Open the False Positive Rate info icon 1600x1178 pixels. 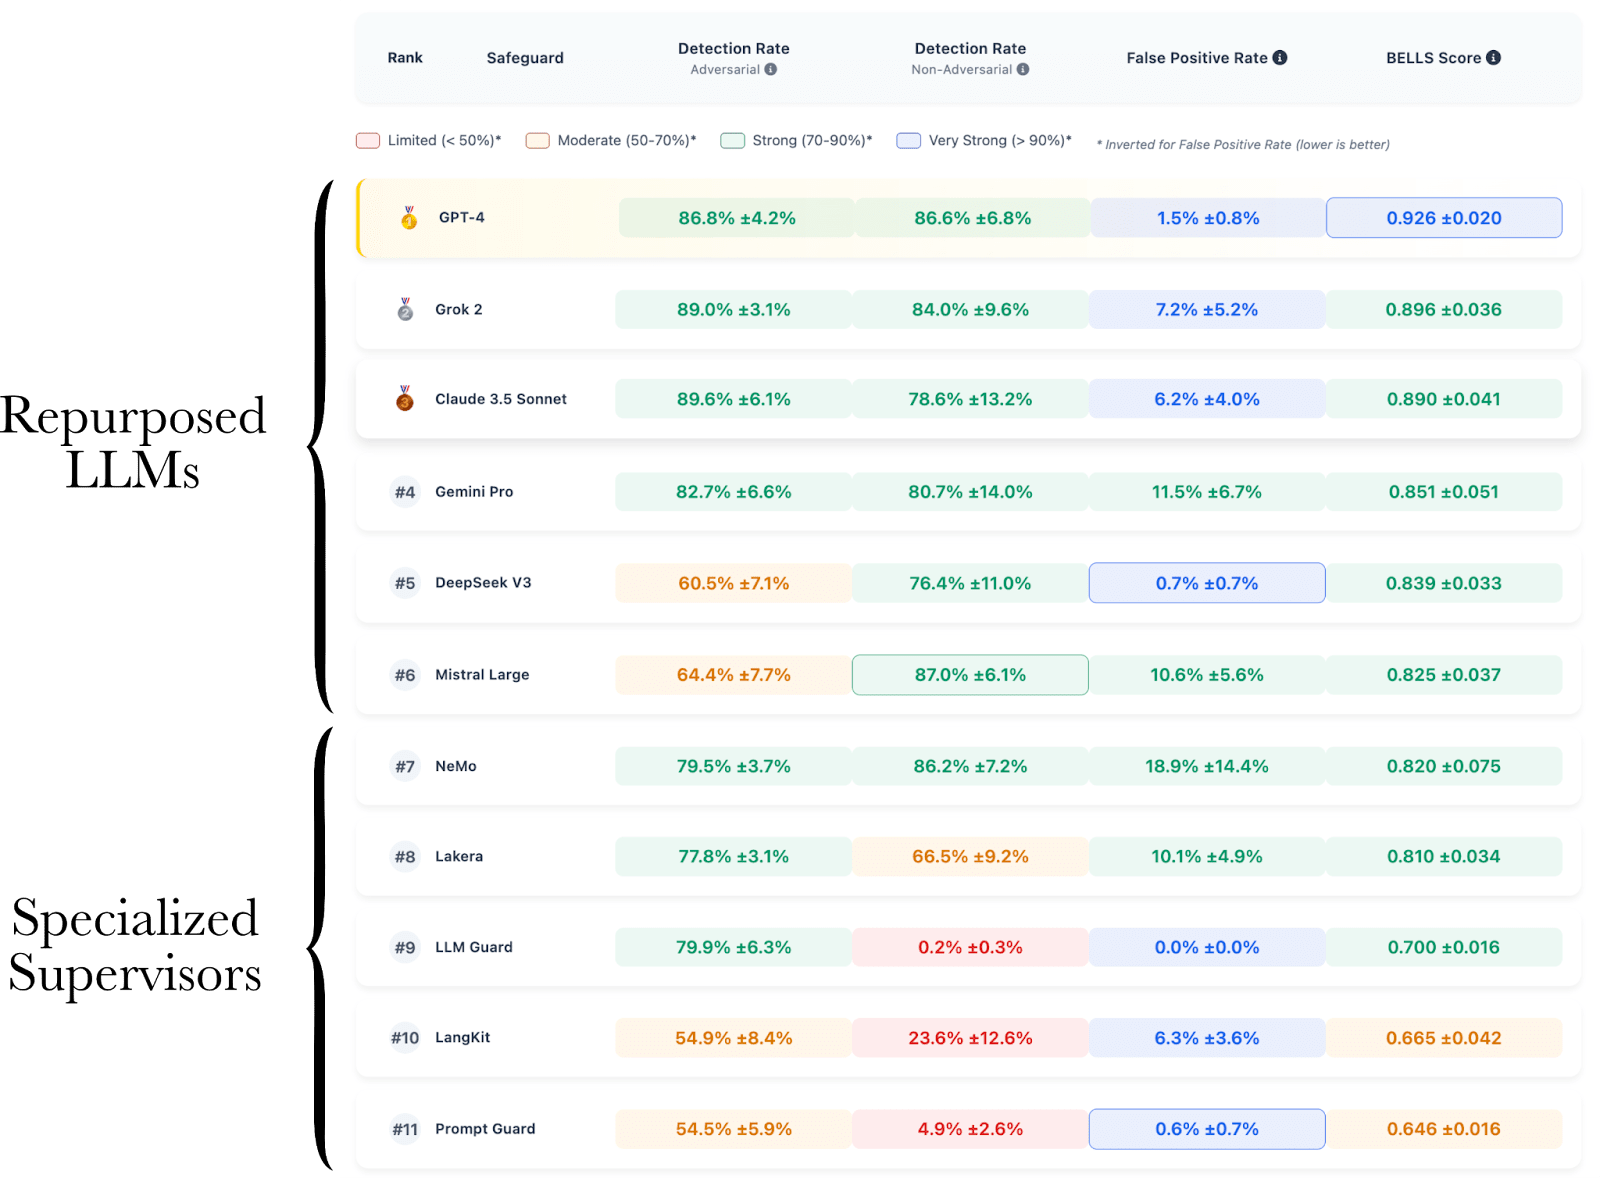pos(1280,58)
